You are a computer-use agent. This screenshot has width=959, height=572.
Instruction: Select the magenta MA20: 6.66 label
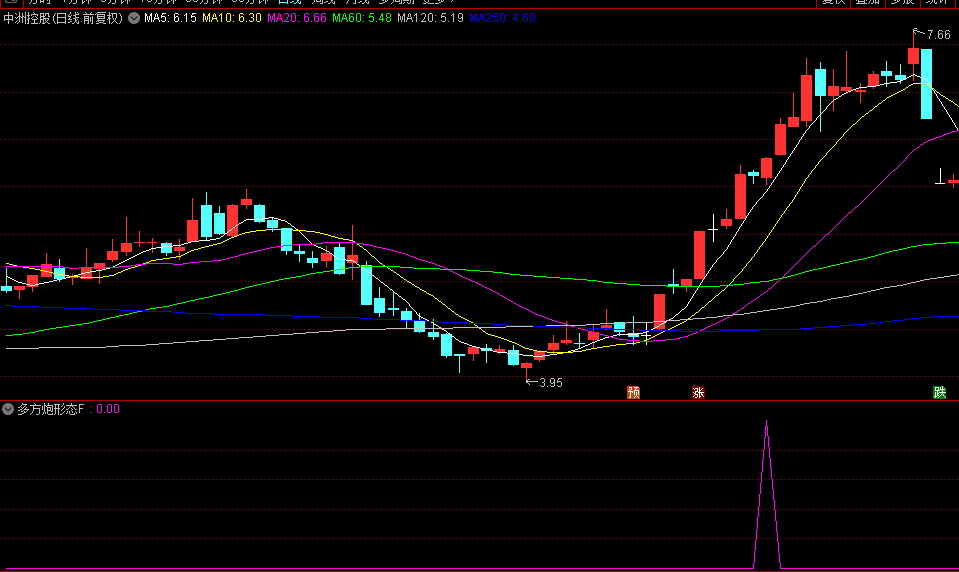pyautogui.click(x=297, y=18)
